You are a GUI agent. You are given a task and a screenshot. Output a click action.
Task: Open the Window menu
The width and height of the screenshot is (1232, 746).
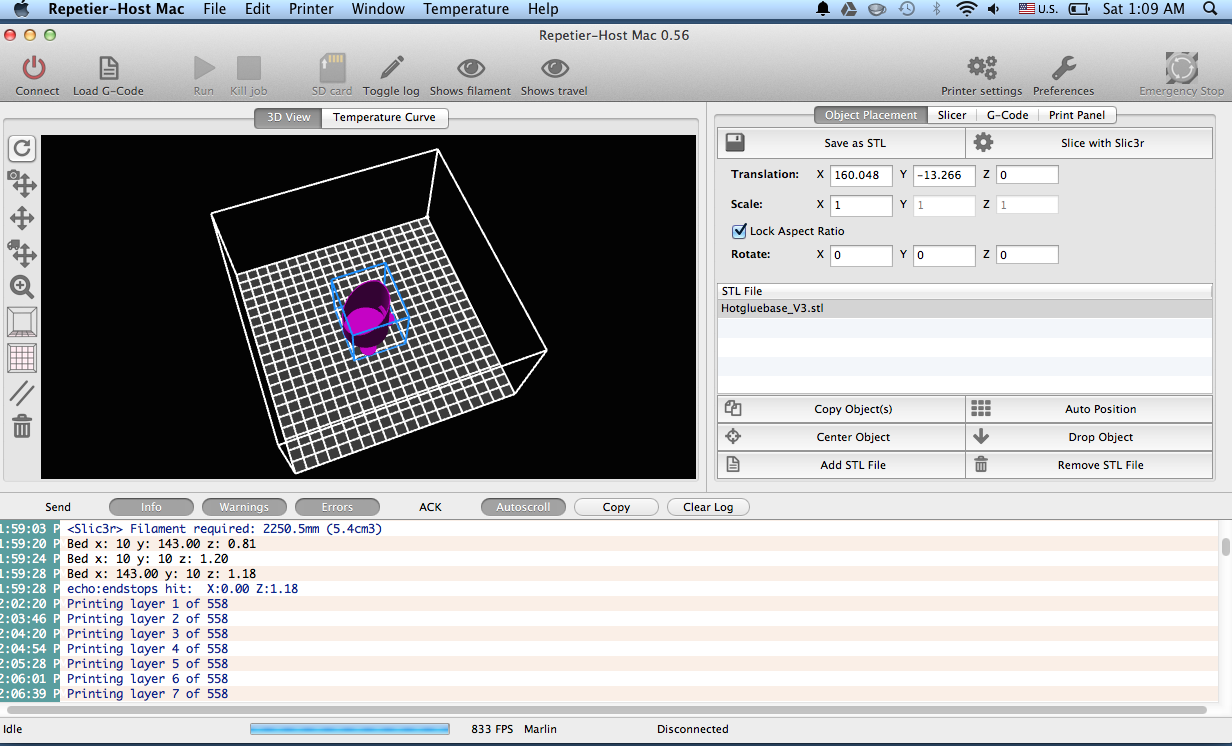[x=378, y=9]
